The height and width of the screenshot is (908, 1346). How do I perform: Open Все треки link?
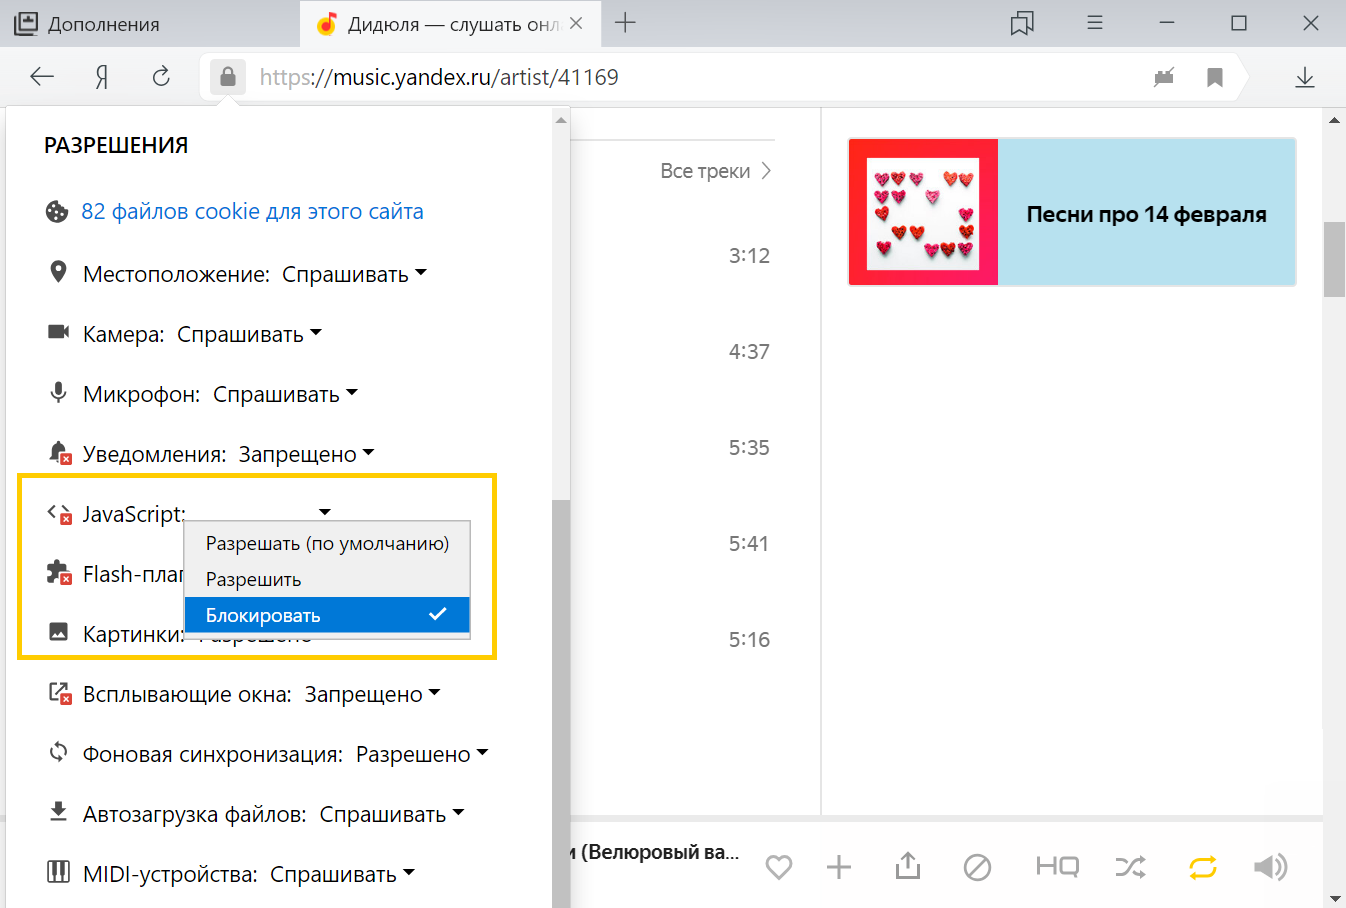pos(716,171)
